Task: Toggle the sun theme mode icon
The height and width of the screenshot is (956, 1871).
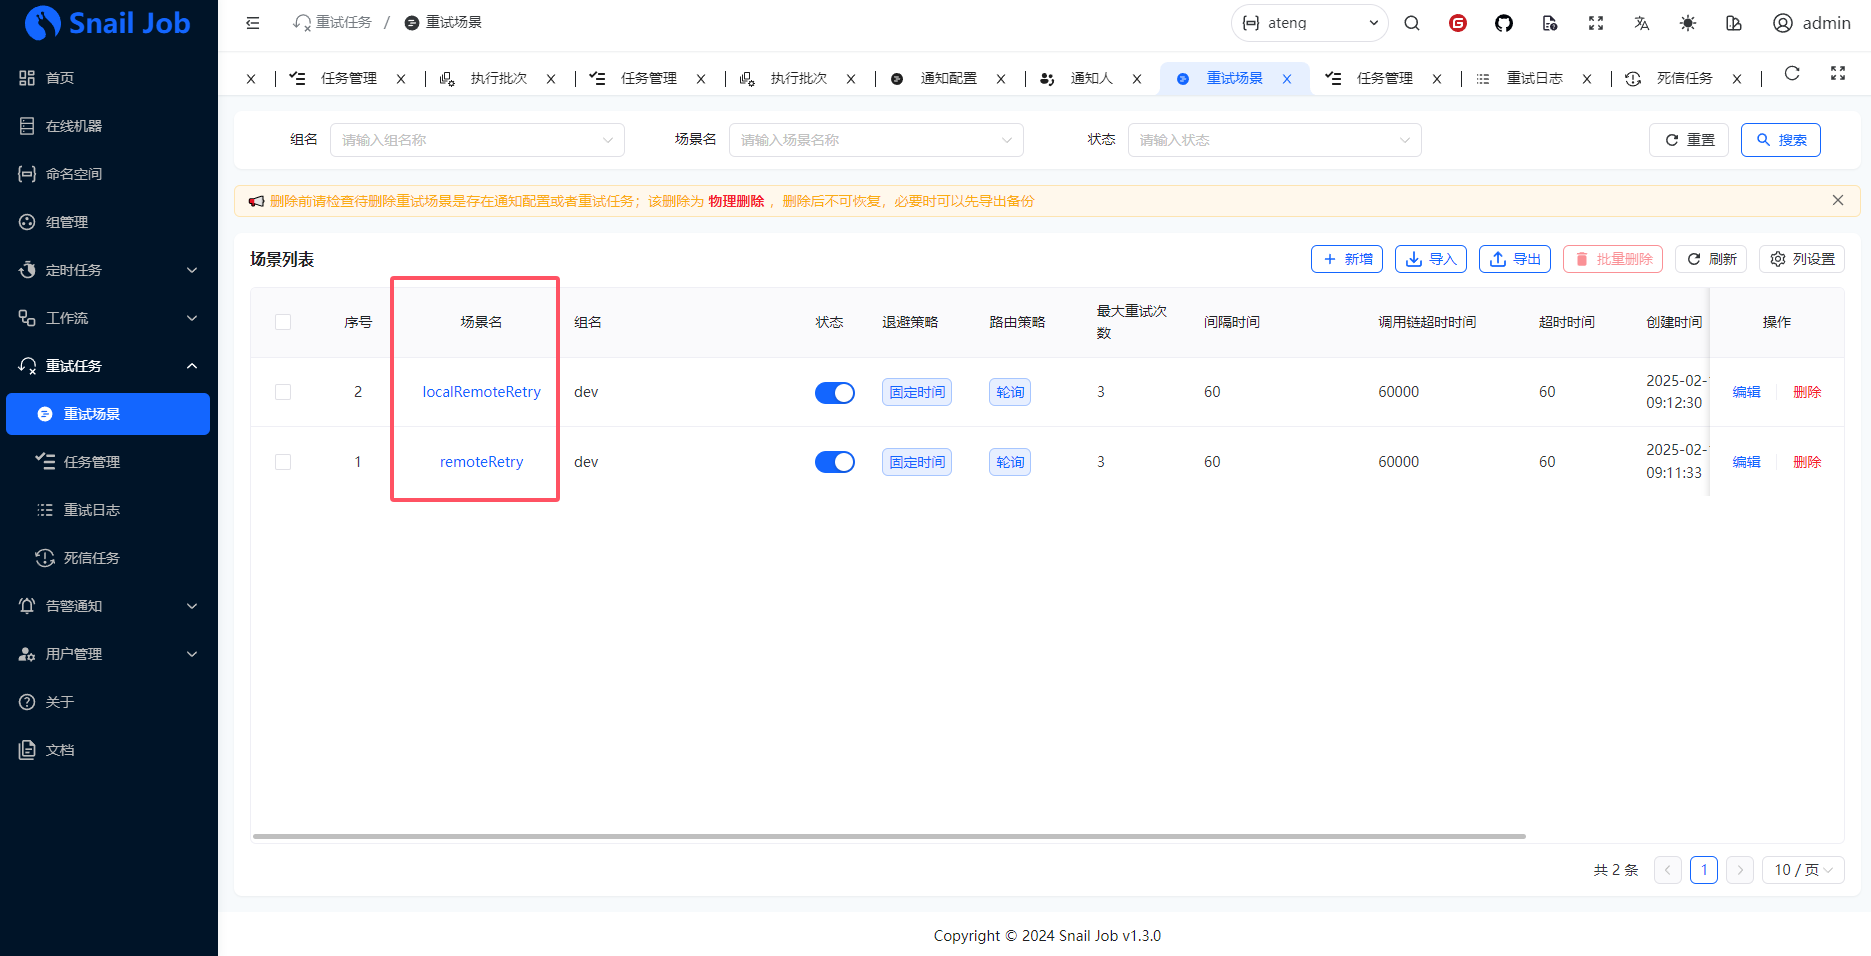Action: (x=1688, y=23)
